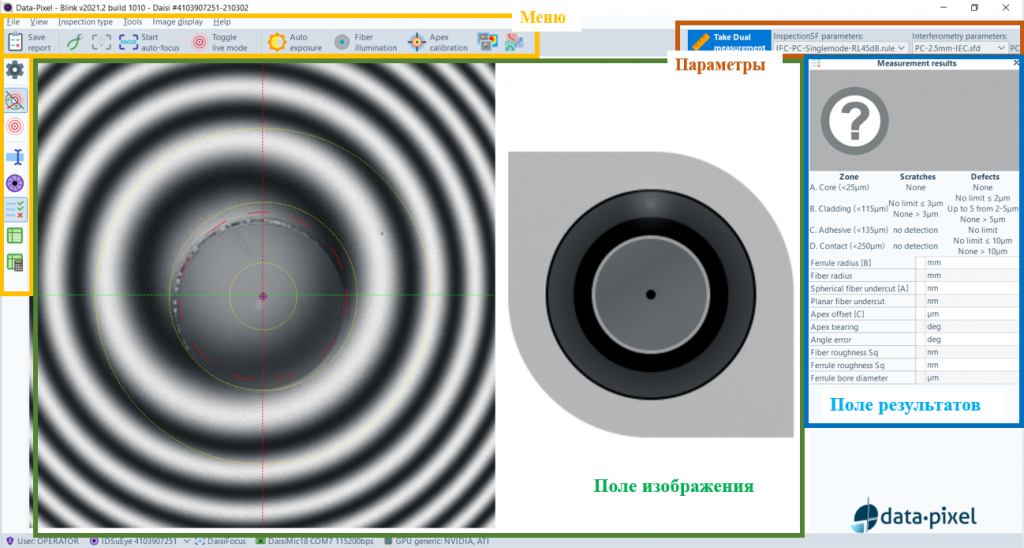Click the green spreadsheet with calculator icon
This screenshot has height=548, width=1024.
pyautogui.click(x=15, y=262)
